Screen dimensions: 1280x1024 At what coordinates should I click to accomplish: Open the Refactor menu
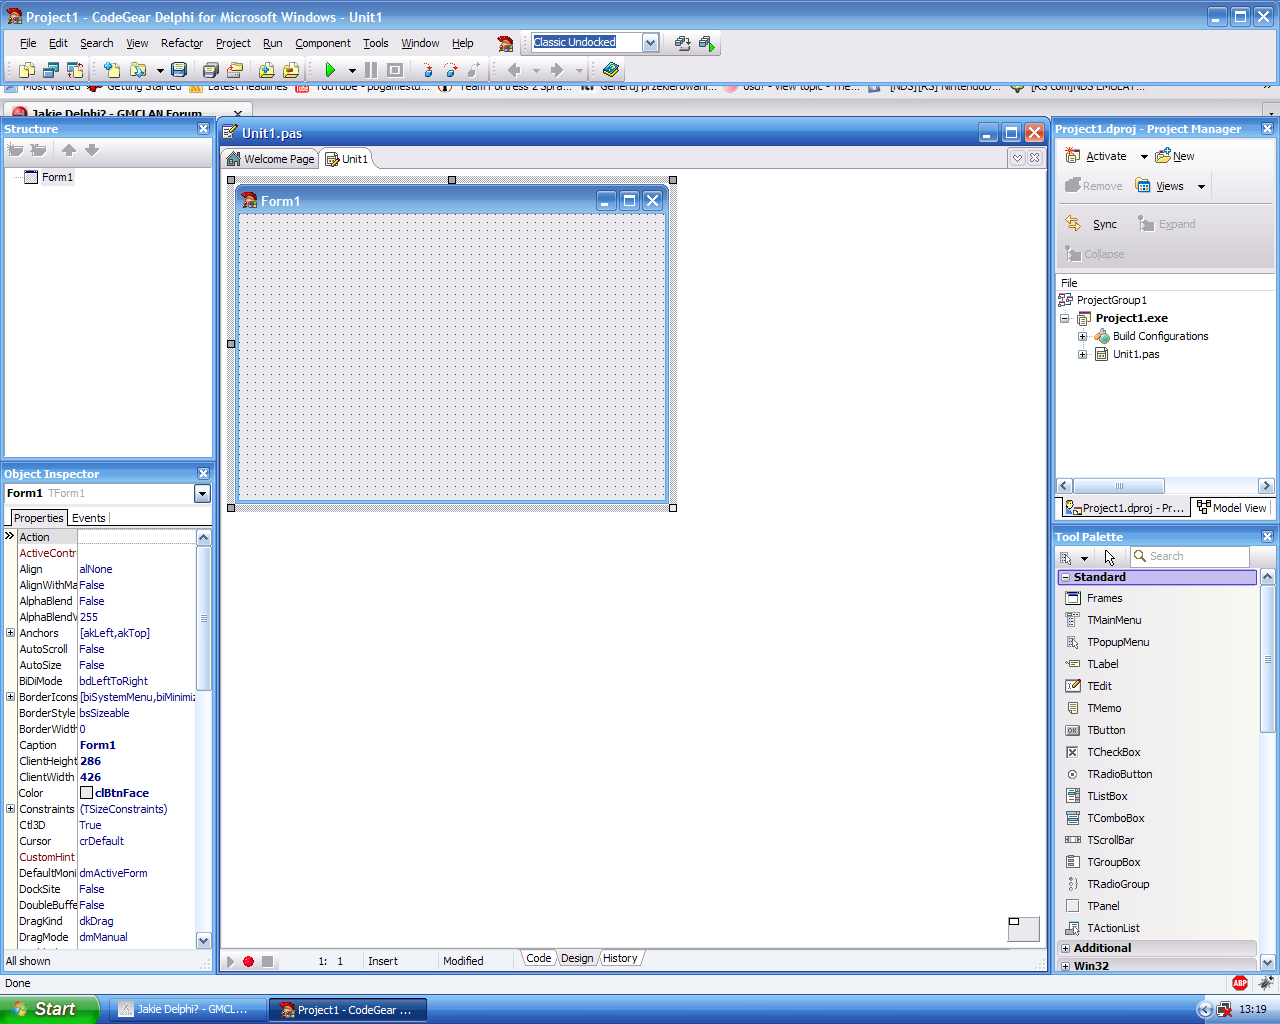[181, 43]
